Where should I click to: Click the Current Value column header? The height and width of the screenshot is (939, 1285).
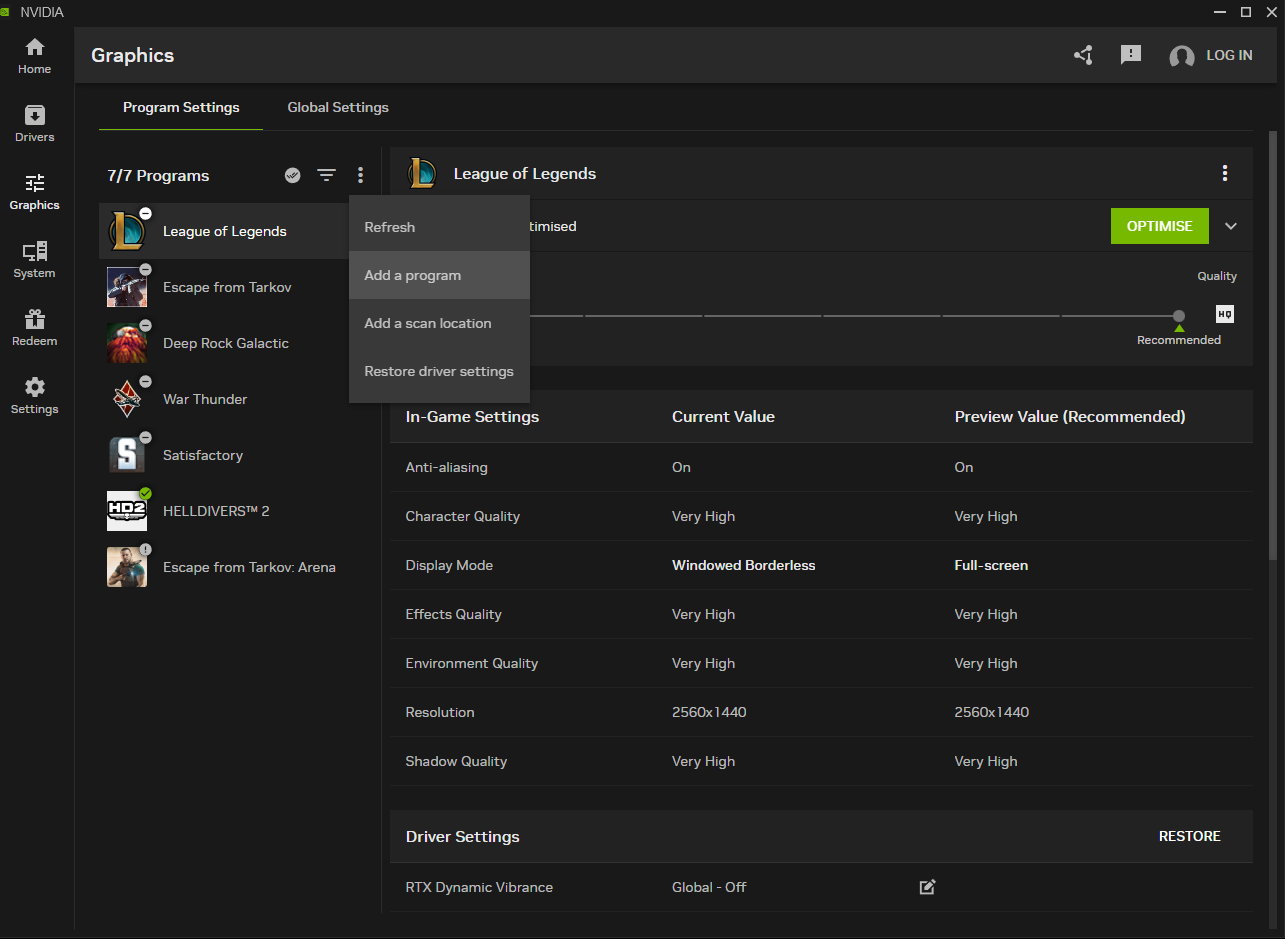pos(723,416)
